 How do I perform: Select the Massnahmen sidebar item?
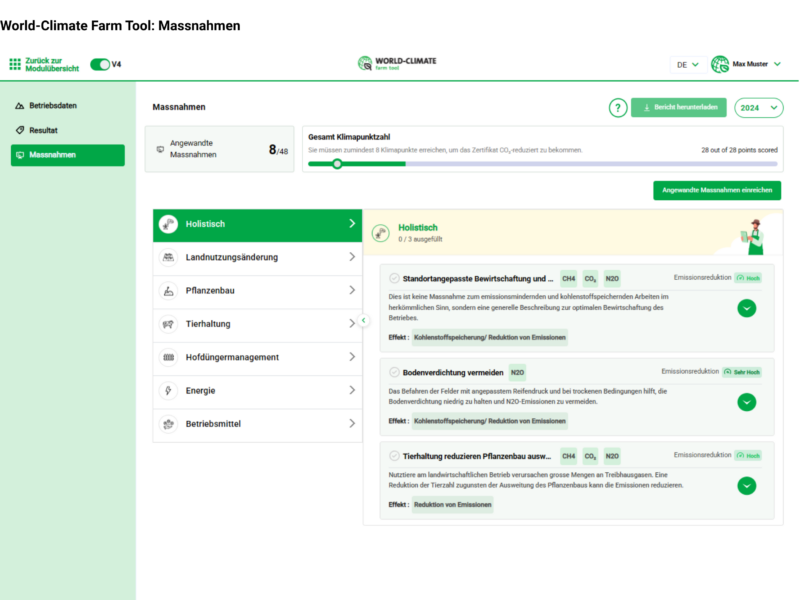coord(68,155)
